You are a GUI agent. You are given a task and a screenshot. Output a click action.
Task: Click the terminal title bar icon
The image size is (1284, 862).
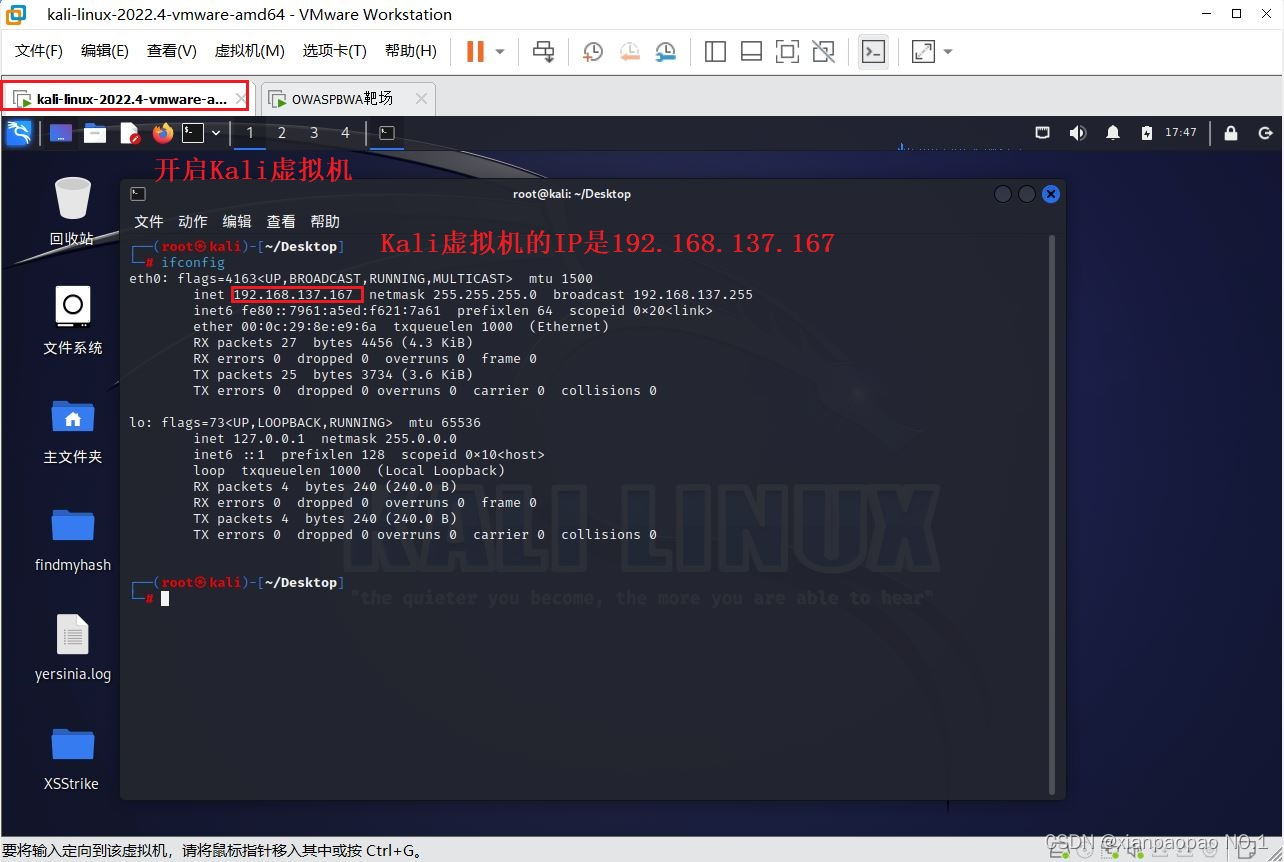click(x=138, y=194)
